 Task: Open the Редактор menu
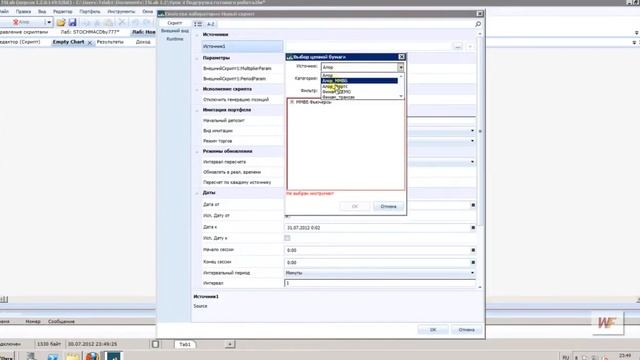pos(62,11)
